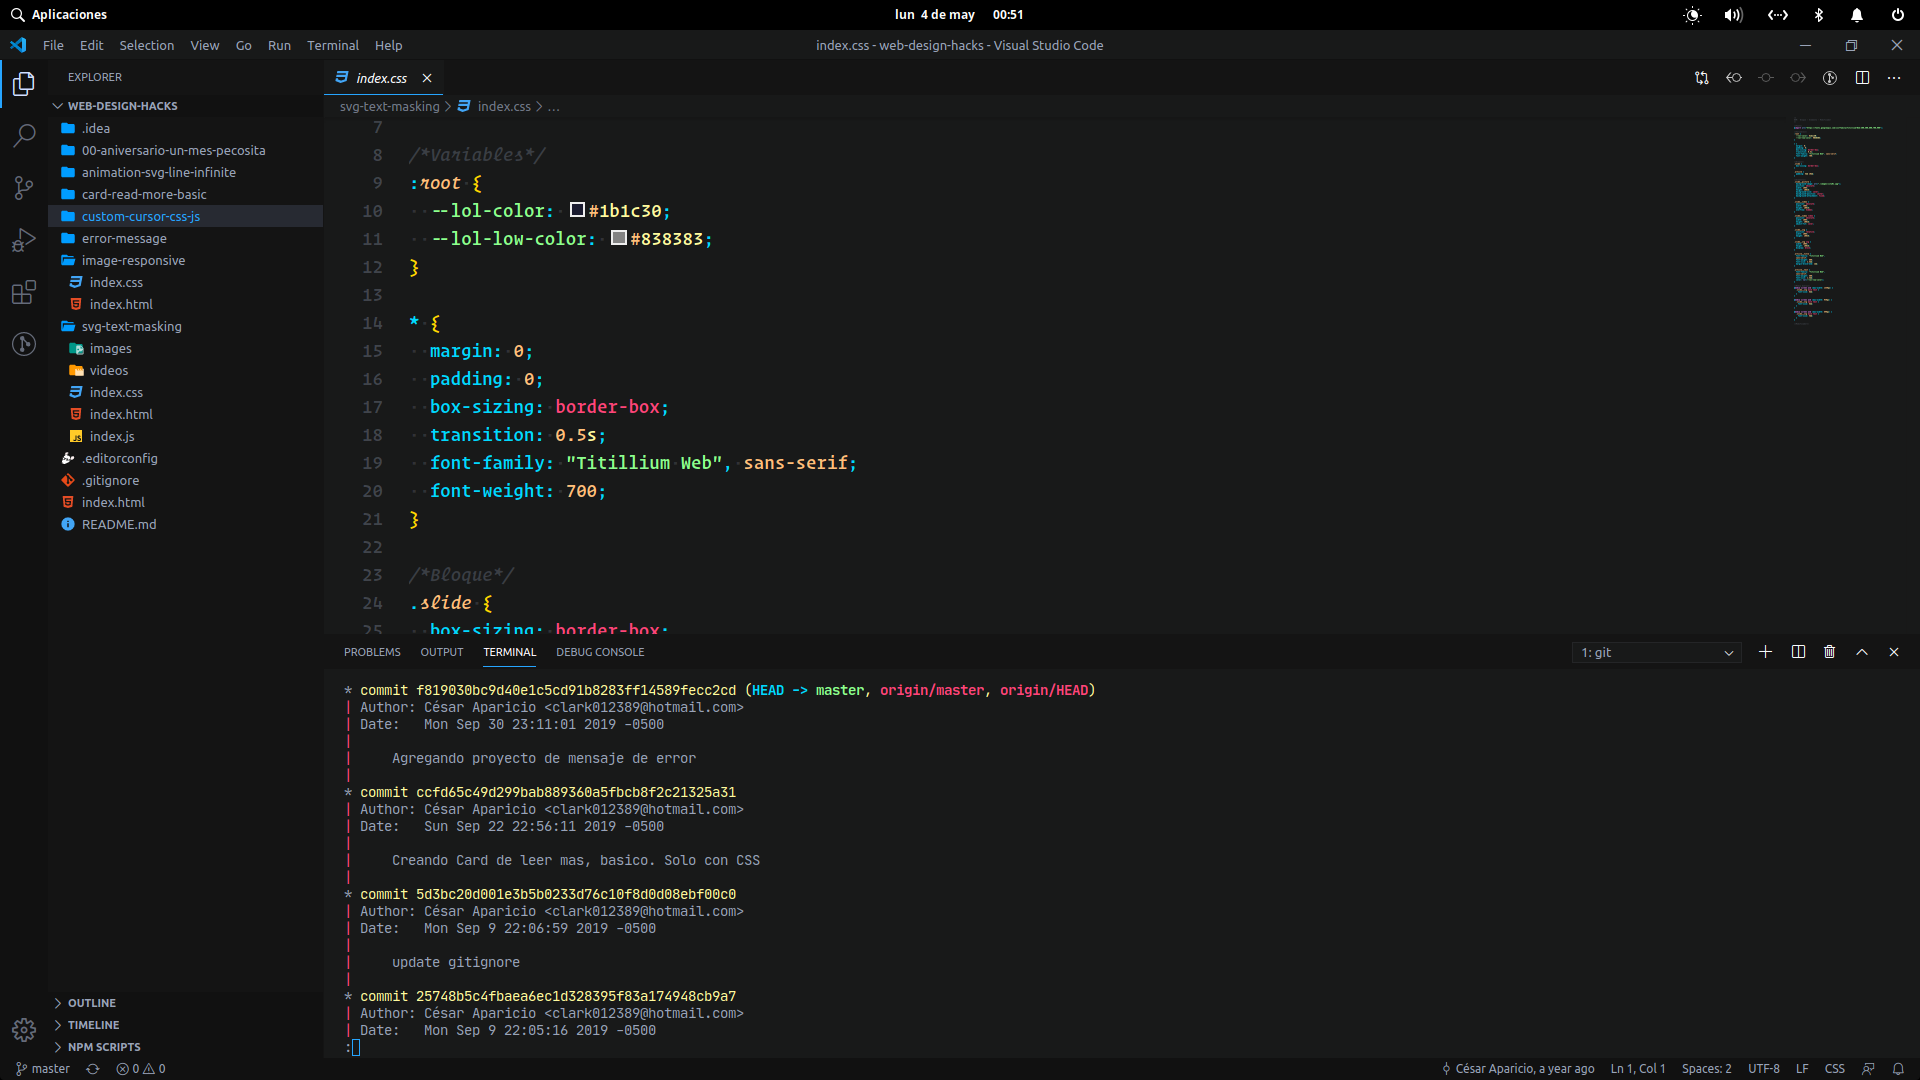1920x1080 pixels.
Task: Open the Manage gear icon
Action: (24, 1029)
